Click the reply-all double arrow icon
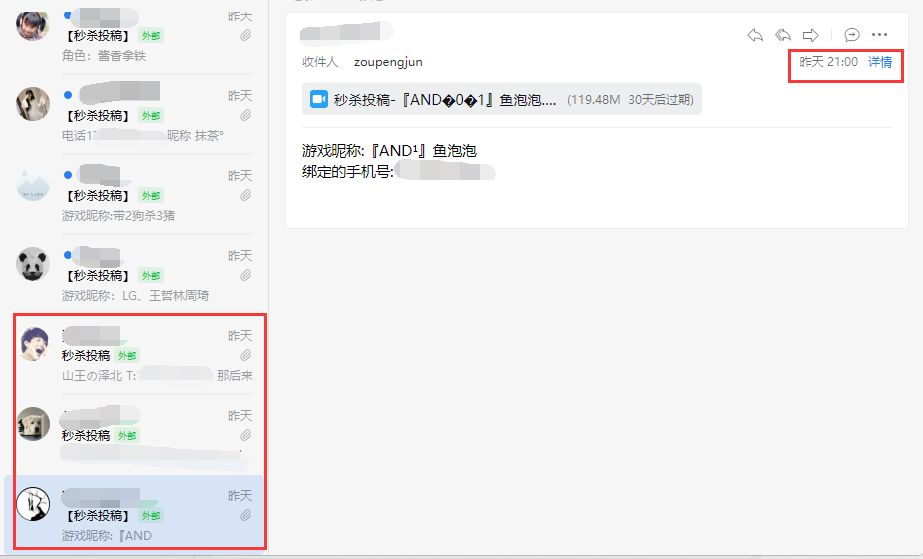This screenshot has width=923, height=559. [x=783, y=35]
